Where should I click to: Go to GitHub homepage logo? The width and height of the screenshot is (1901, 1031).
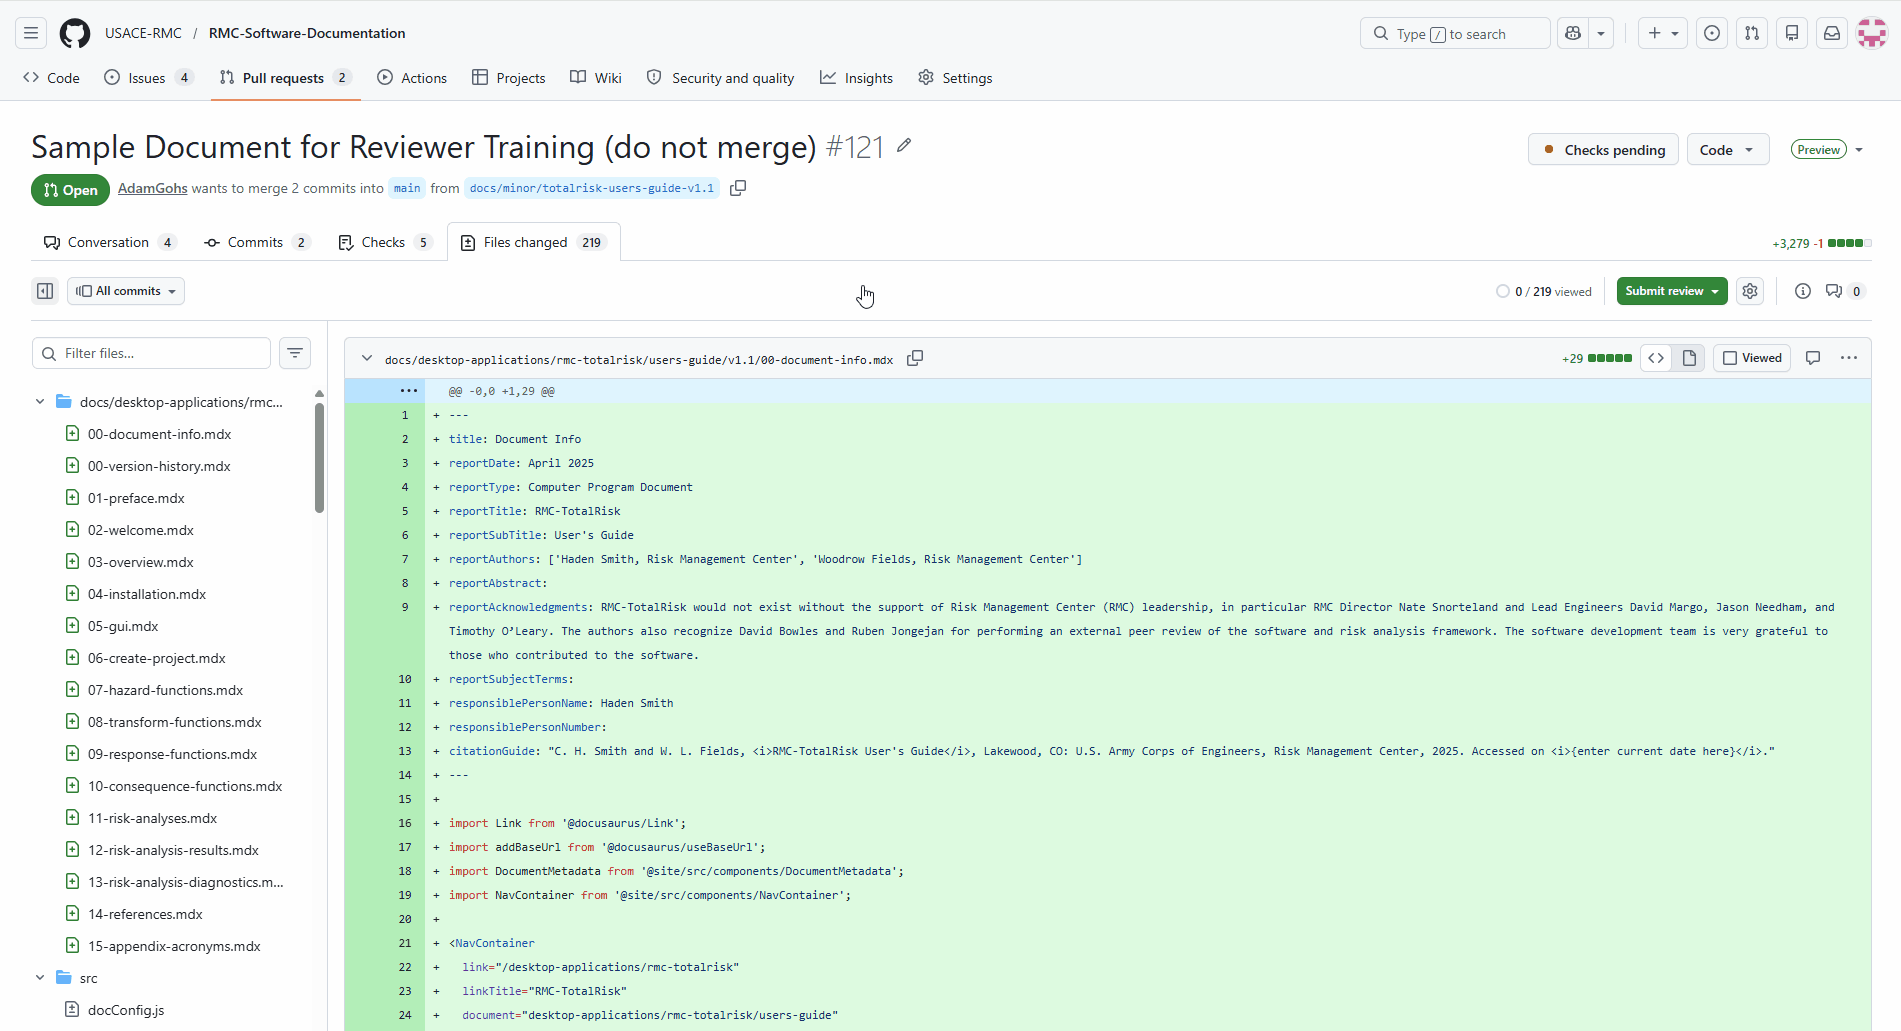pyautogui.click(x=75, y=33)
